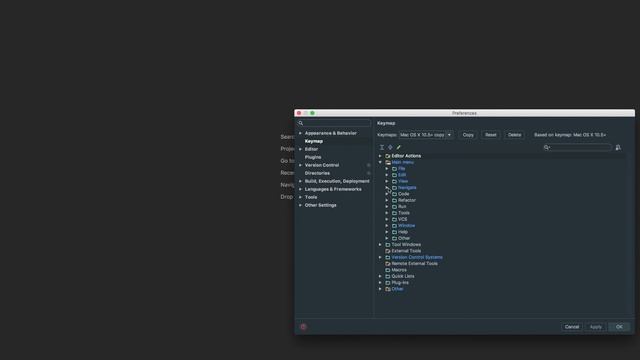Click the Tool Windows folder icon
This screenshot has height=360, width=640.
[x=388, y=244]
